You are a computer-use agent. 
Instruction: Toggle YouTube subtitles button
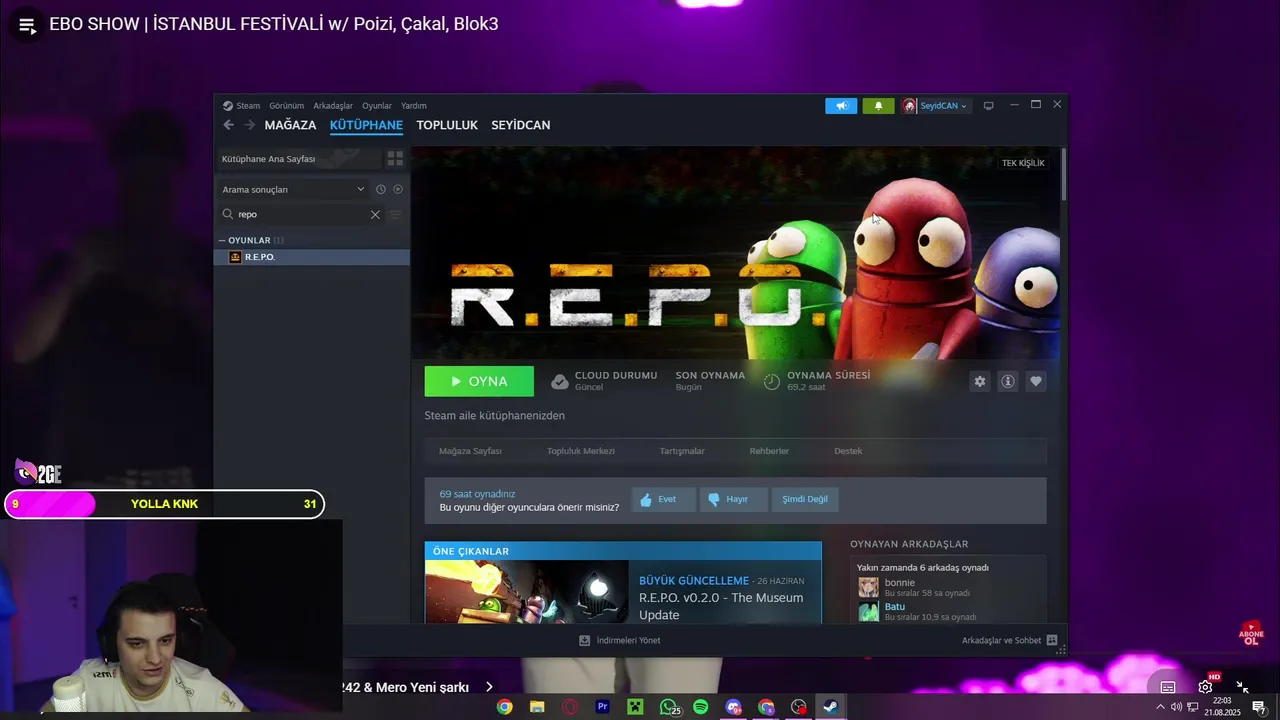point(1168,687)
